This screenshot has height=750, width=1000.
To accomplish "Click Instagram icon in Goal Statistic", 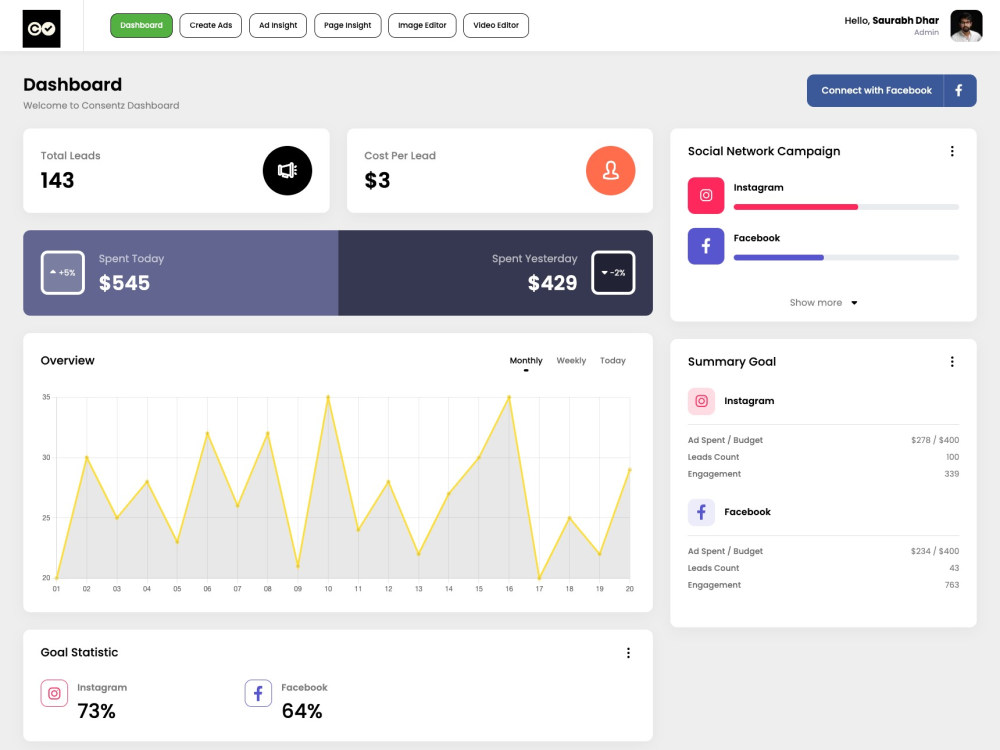I will click(54, 693).
